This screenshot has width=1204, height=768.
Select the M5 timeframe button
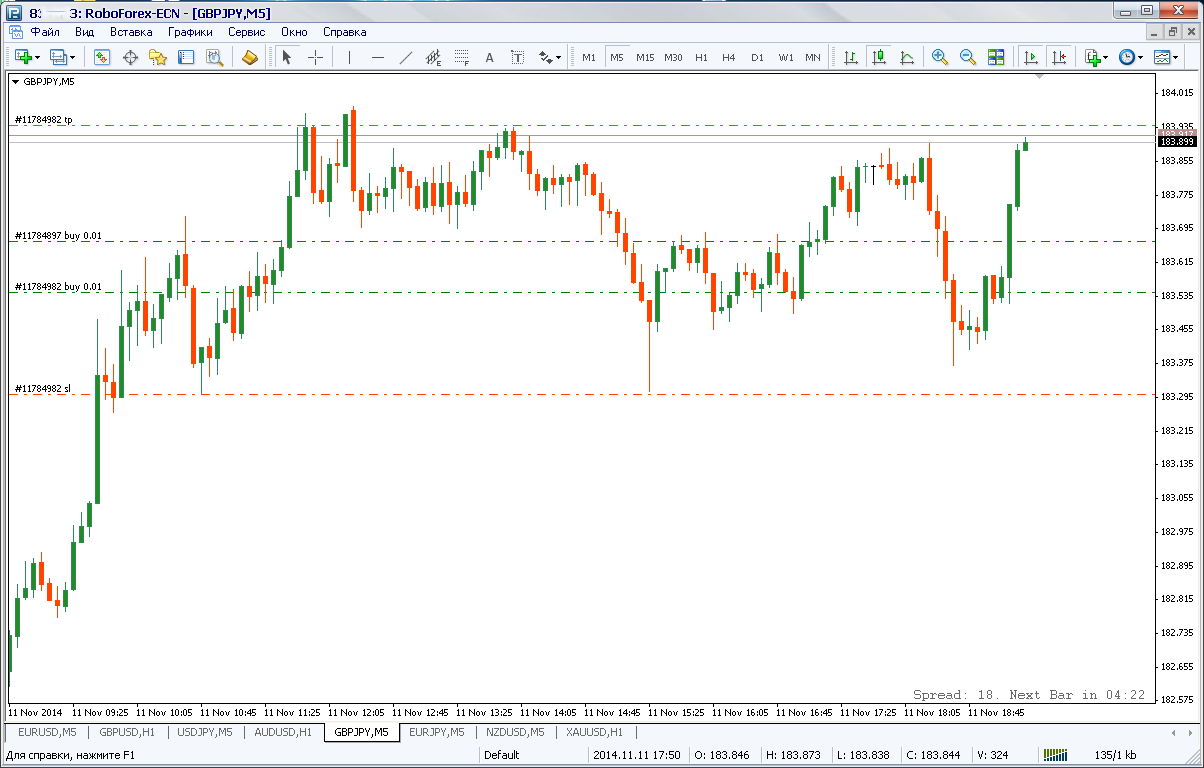click(x=616, y=57)
